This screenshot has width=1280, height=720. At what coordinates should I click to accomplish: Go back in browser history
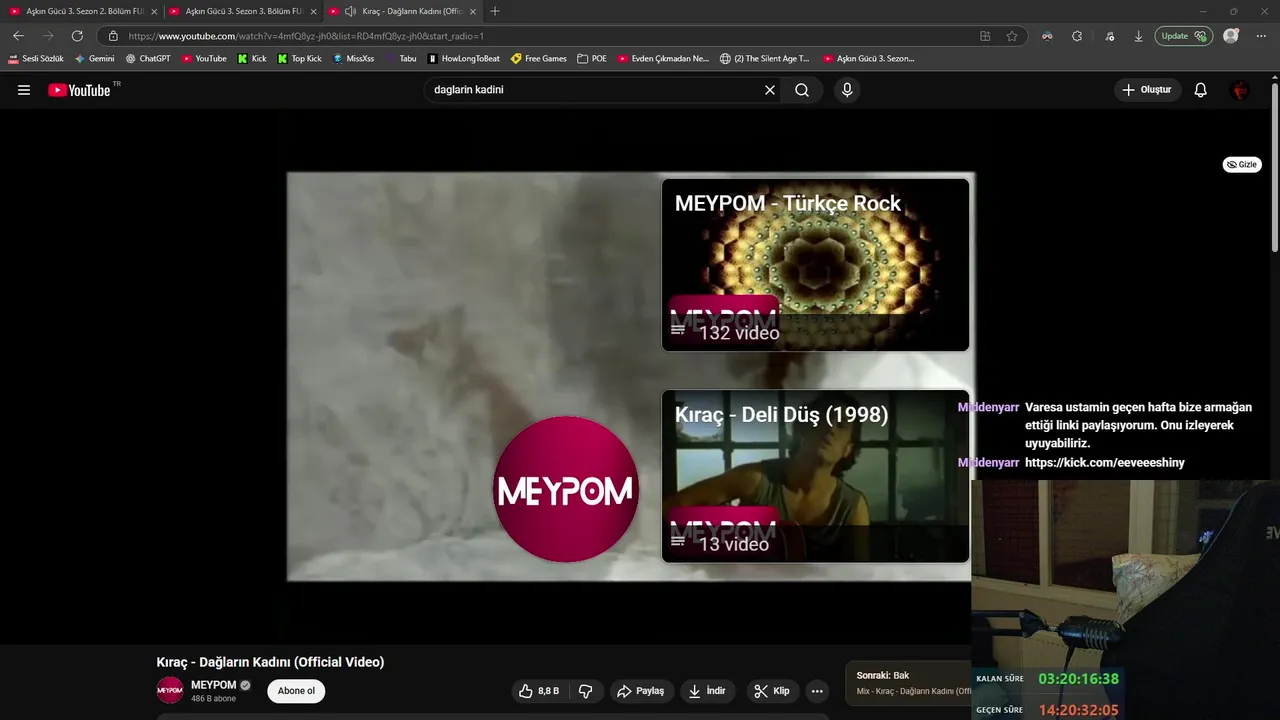(x=18, y=36)
